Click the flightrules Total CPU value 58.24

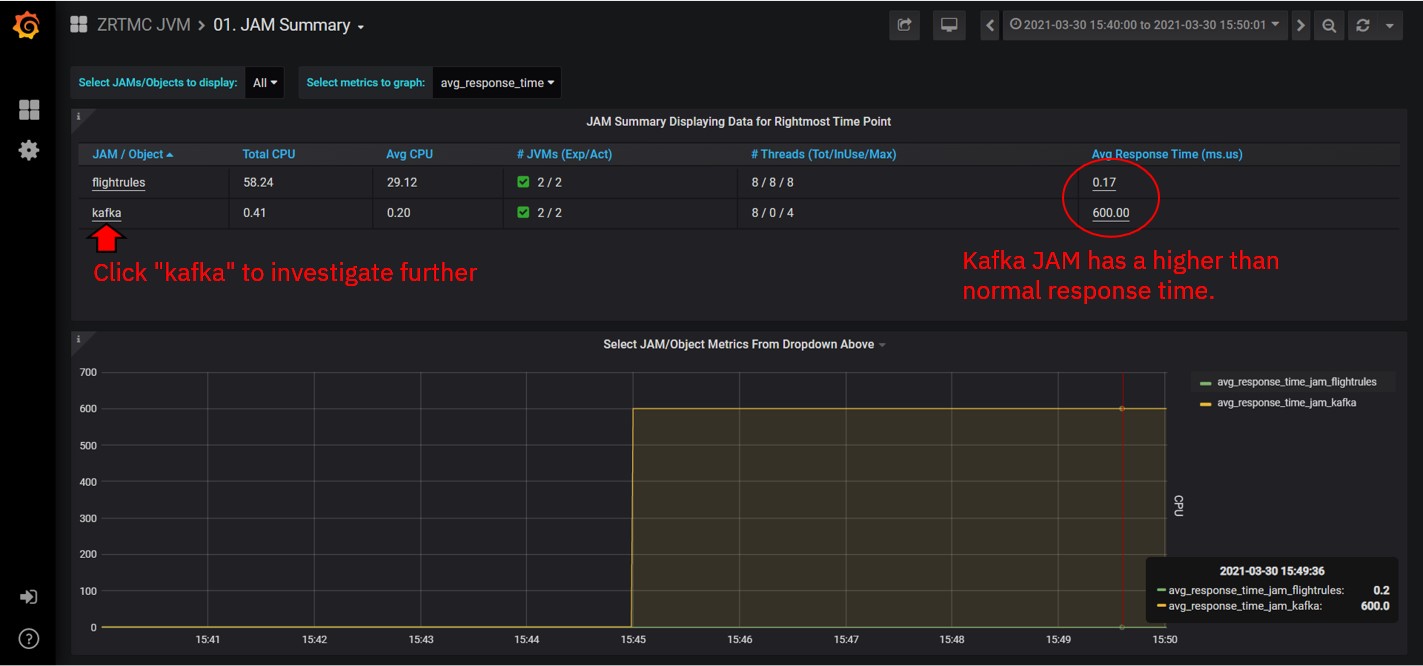point(258,183)
